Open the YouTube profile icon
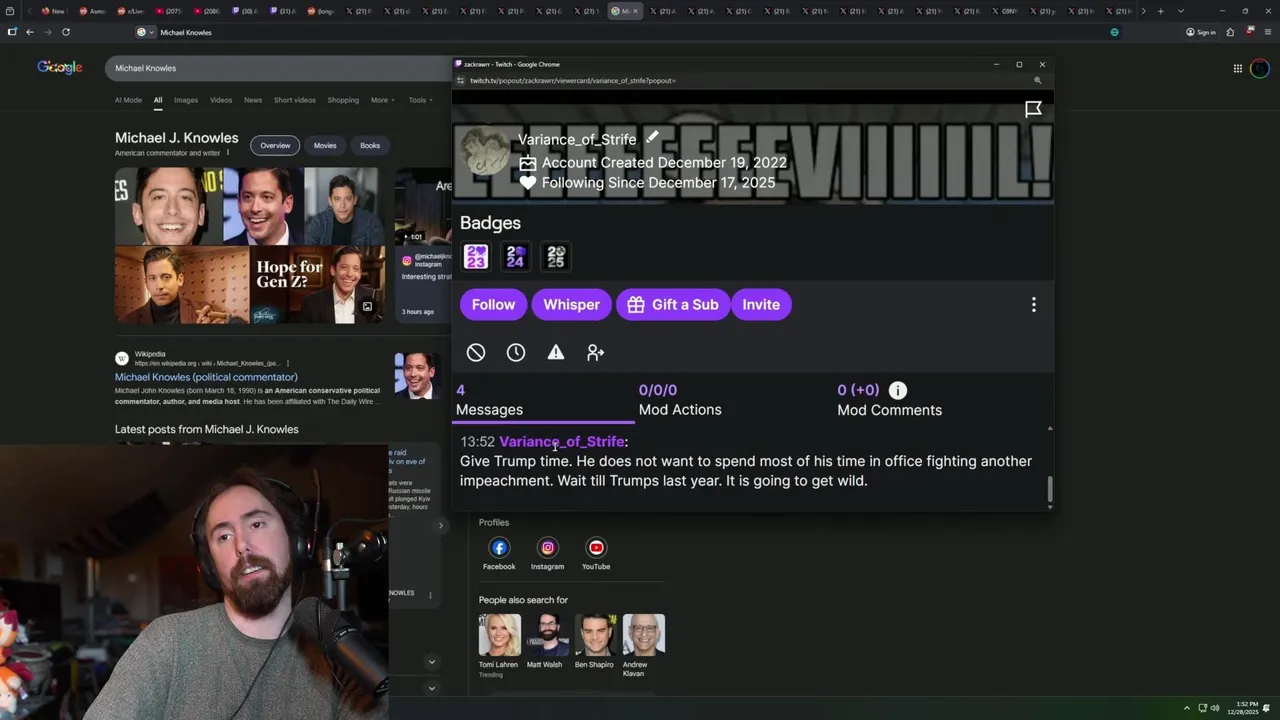 596,547
